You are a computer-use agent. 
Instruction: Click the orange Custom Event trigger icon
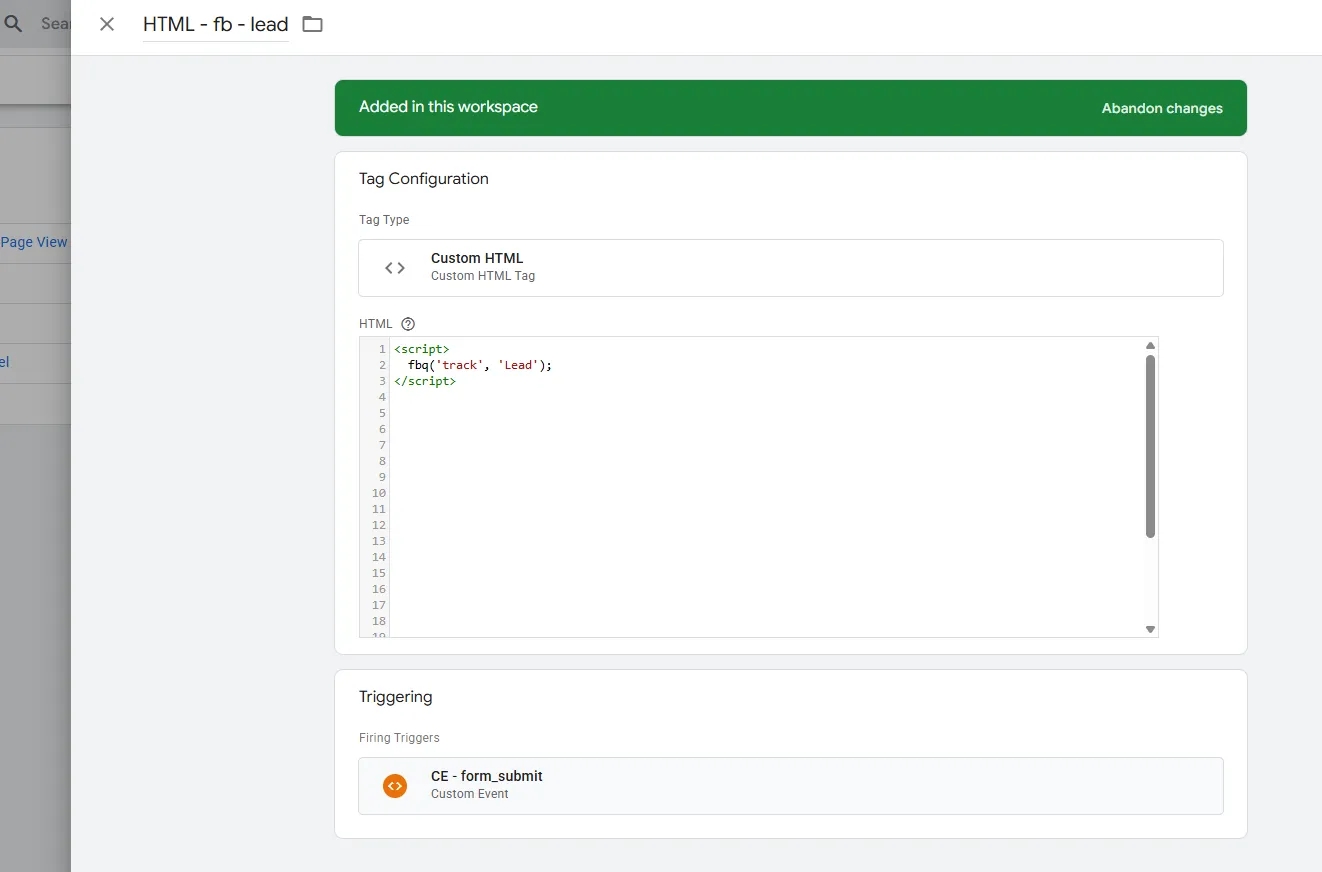click(x=395, y=786)
